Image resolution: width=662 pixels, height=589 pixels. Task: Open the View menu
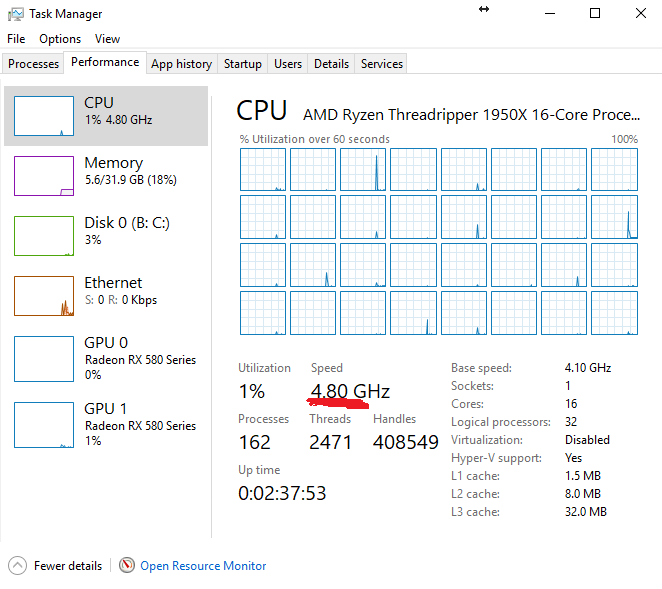click(x=107, y=39)
